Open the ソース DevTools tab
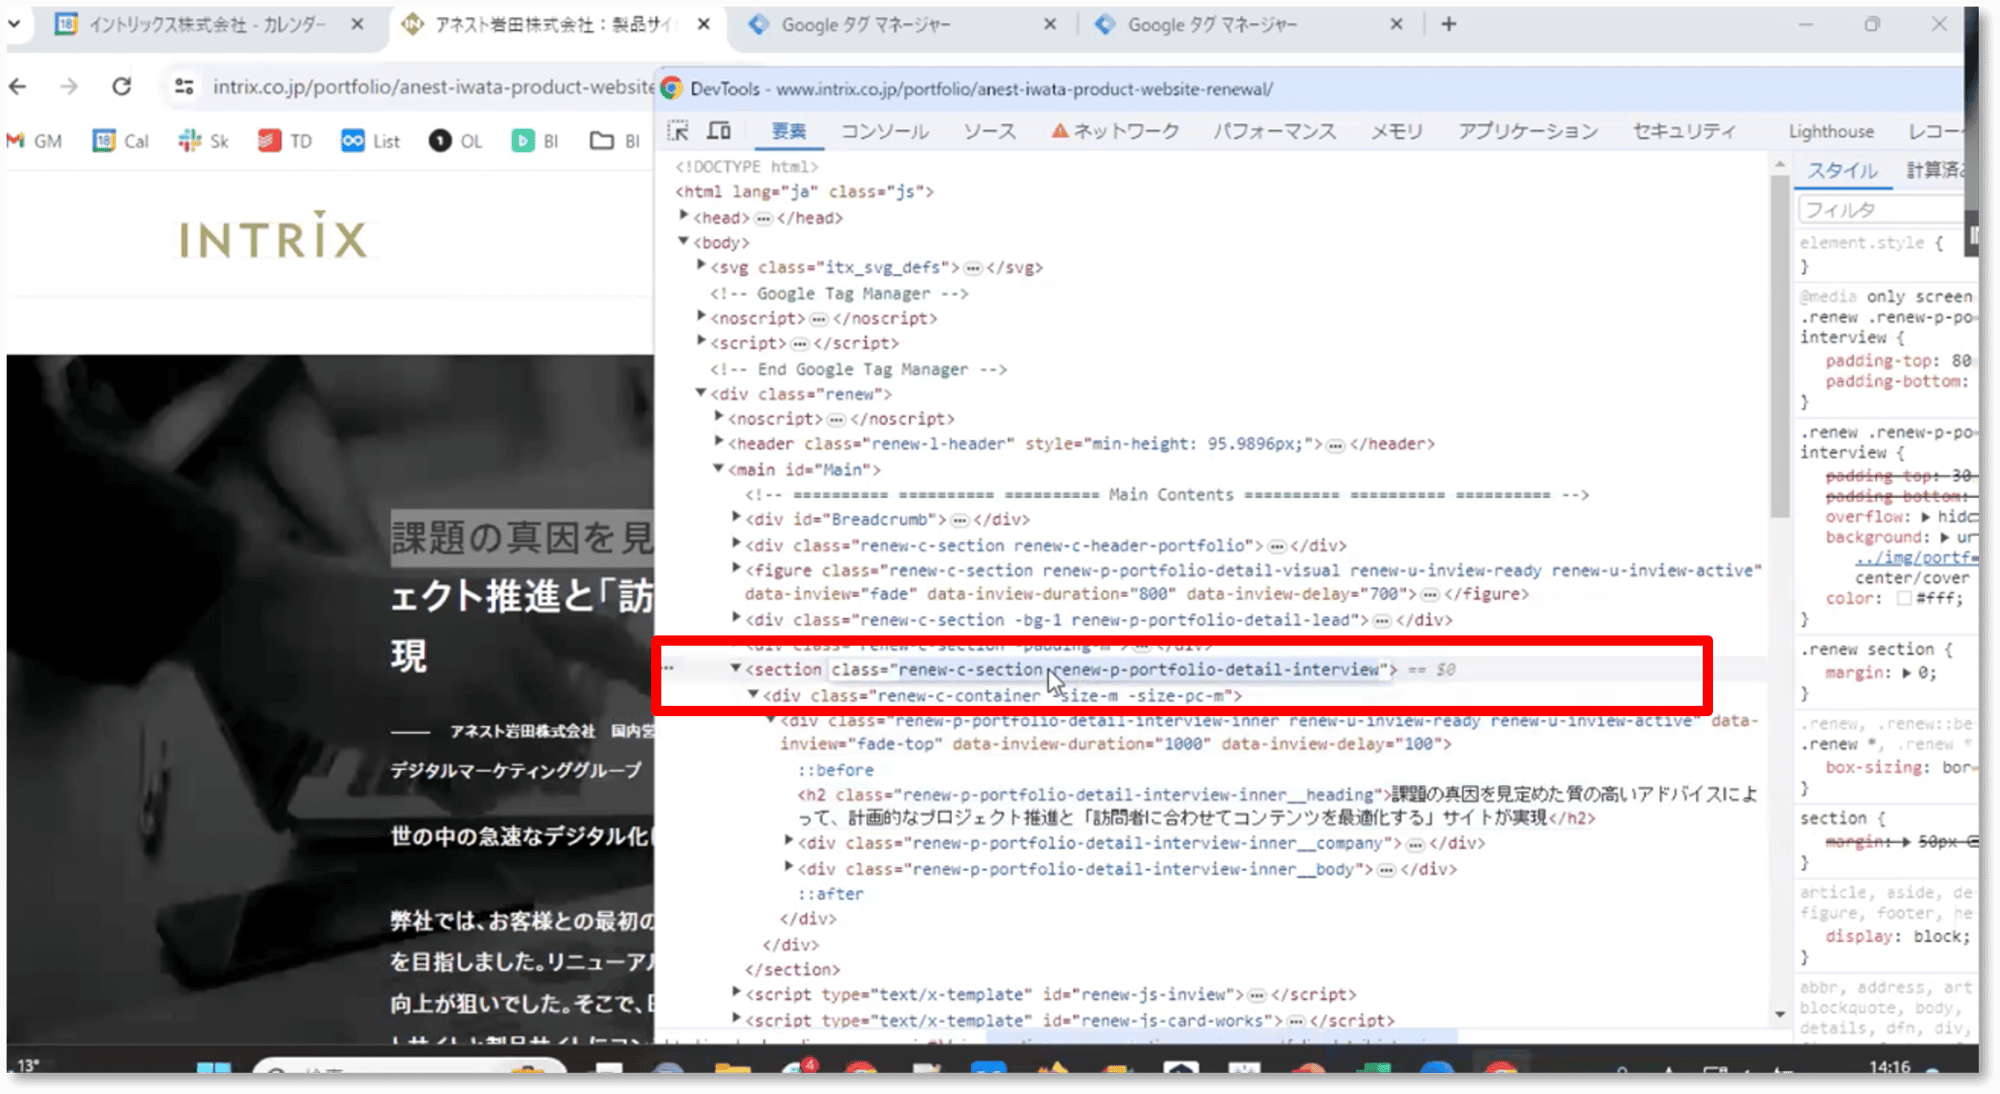 point(989,131)
